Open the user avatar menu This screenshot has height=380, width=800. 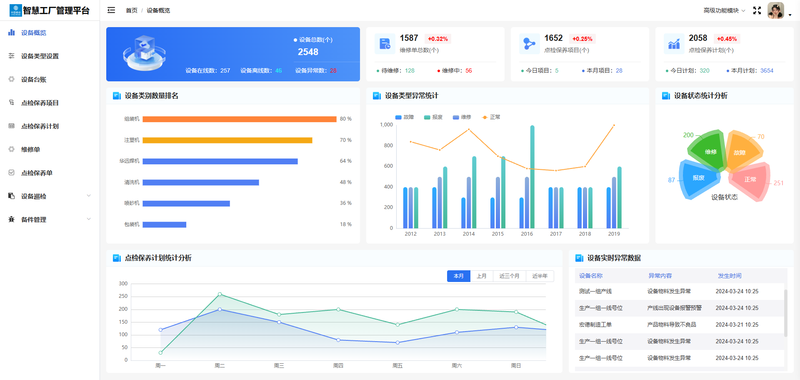[x=776, y=10]
